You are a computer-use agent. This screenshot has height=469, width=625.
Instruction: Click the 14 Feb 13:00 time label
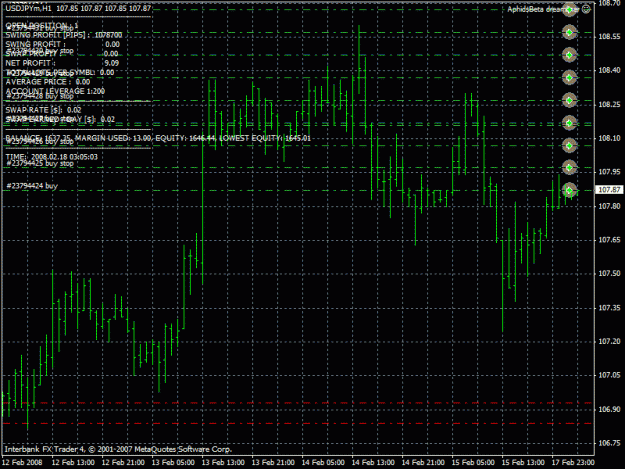point(373,463)
